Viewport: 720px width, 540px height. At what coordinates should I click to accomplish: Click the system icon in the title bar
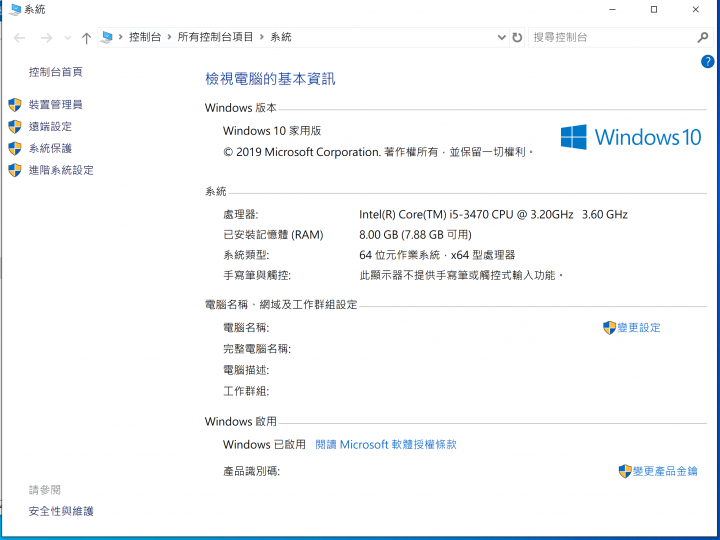point(15,10)
